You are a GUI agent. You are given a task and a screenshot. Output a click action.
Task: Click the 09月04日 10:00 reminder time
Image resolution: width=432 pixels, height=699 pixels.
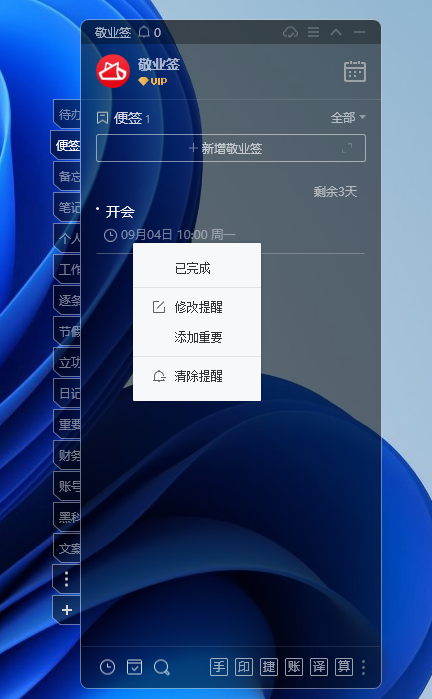(x=178, y=235)
